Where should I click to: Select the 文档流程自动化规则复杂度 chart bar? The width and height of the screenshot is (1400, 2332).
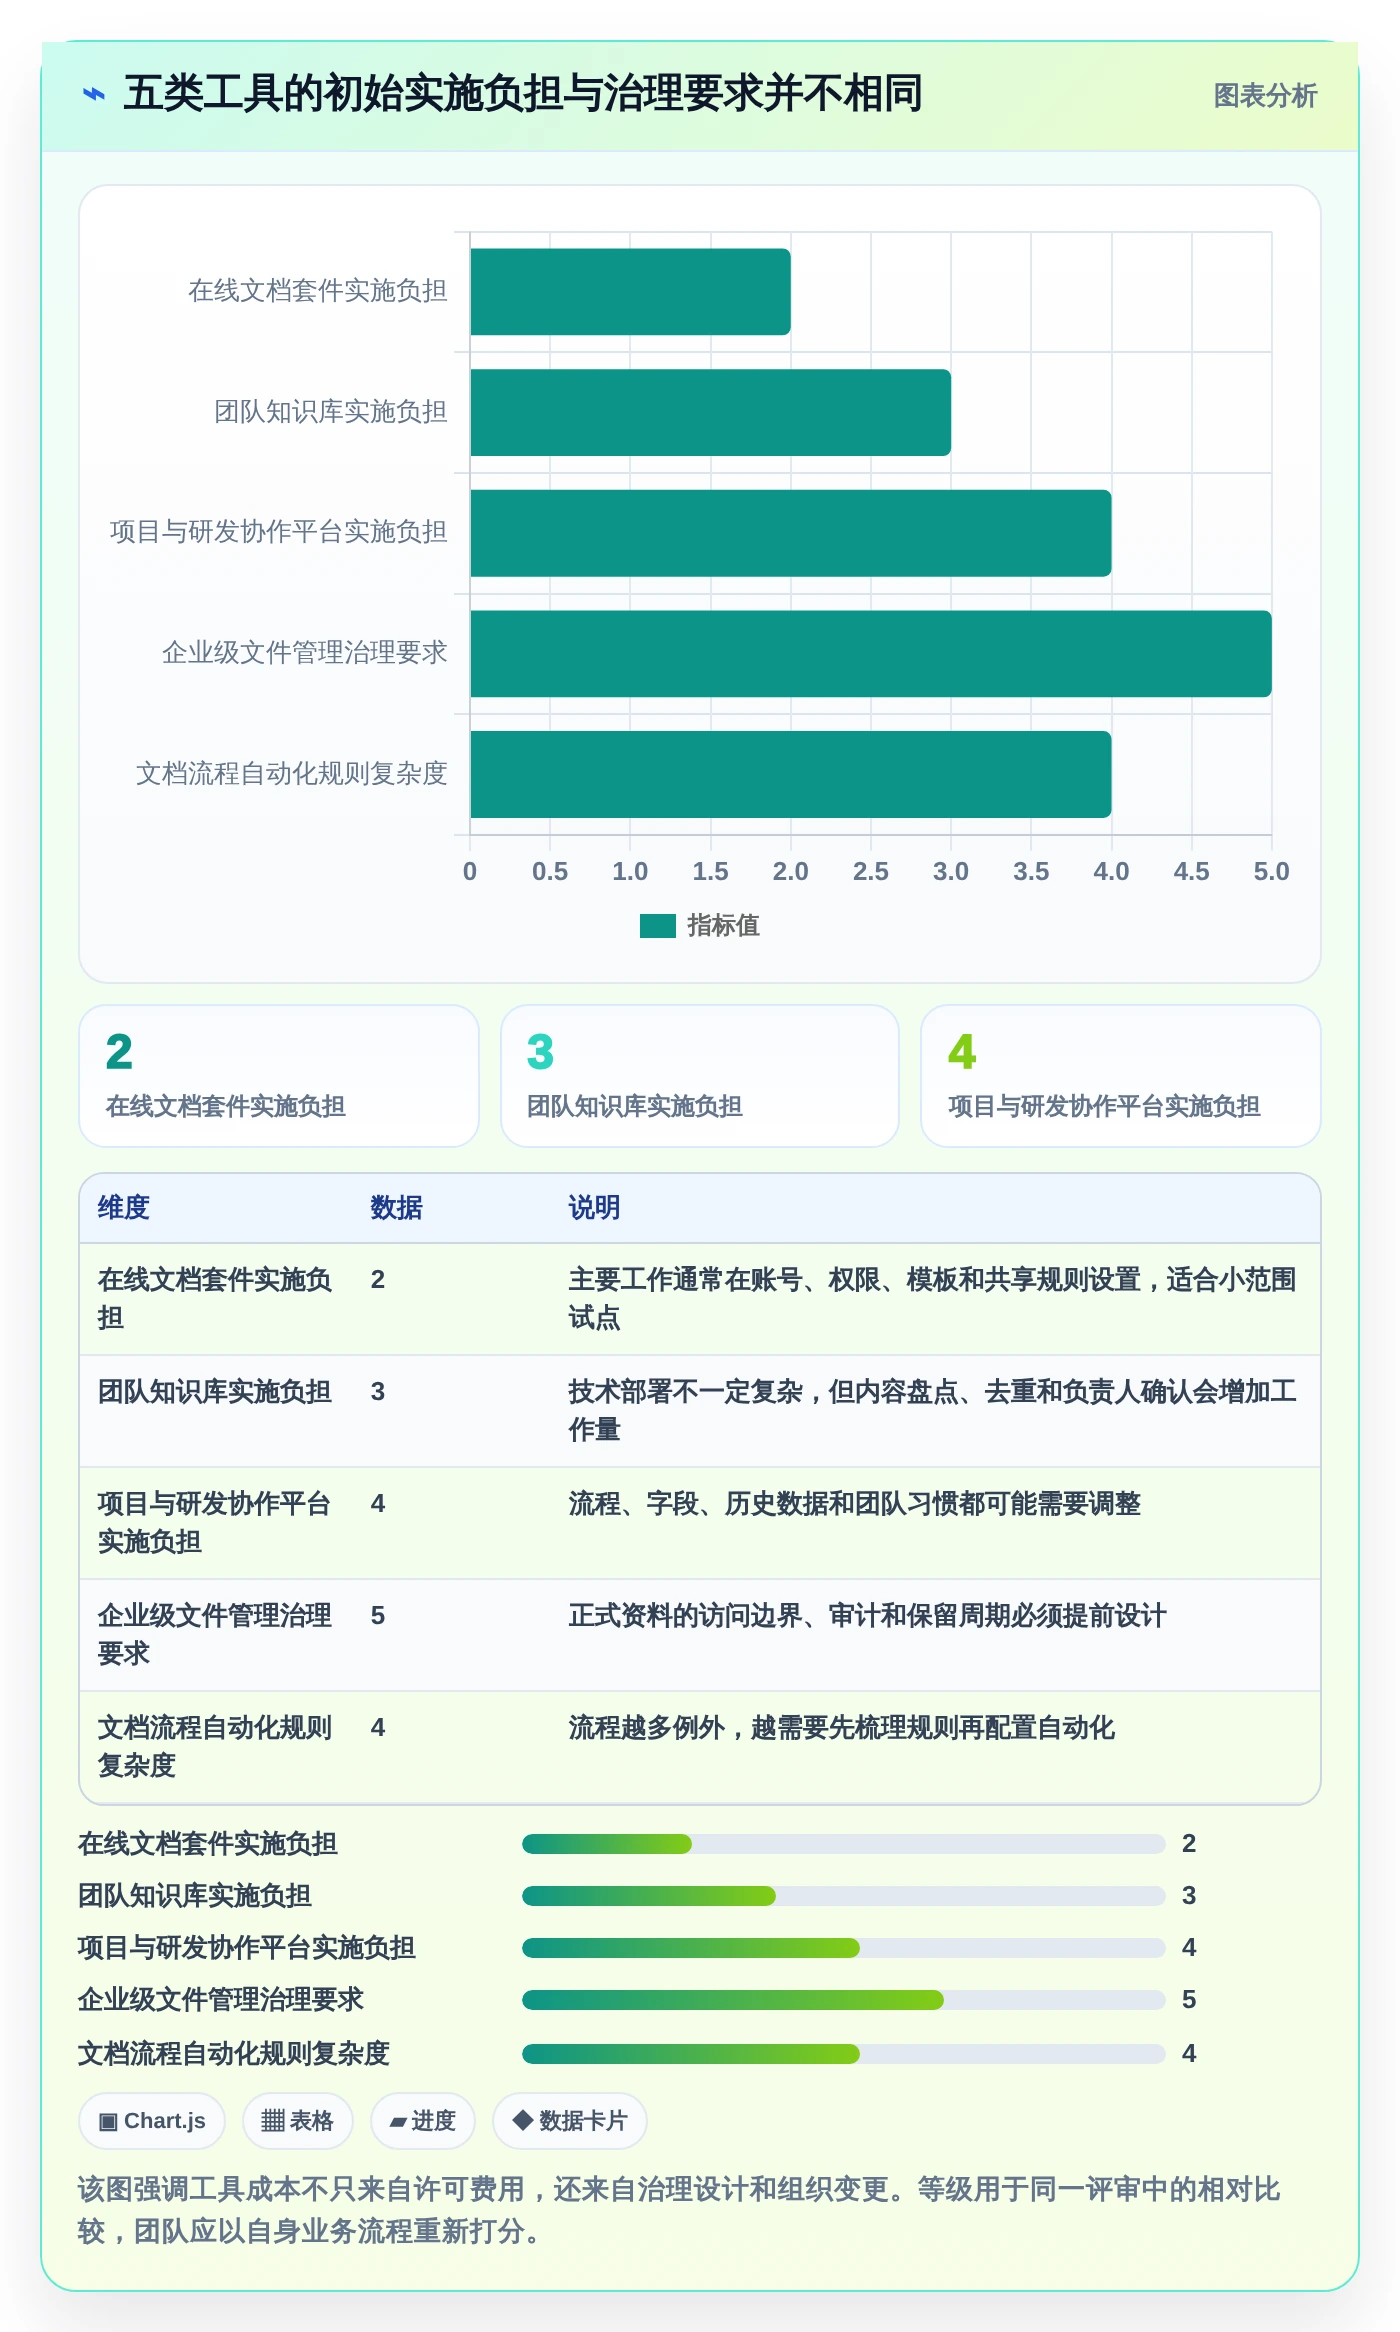791,774
